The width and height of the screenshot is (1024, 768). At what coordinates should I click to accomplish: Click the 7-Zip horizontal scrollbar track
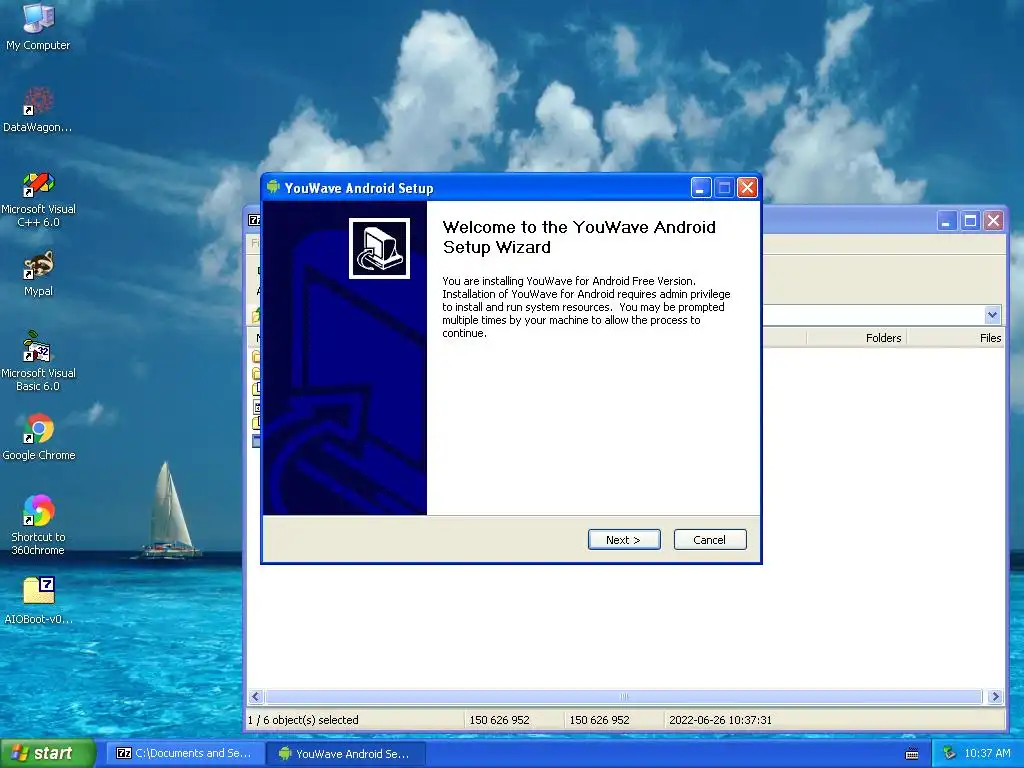[624, 696]
